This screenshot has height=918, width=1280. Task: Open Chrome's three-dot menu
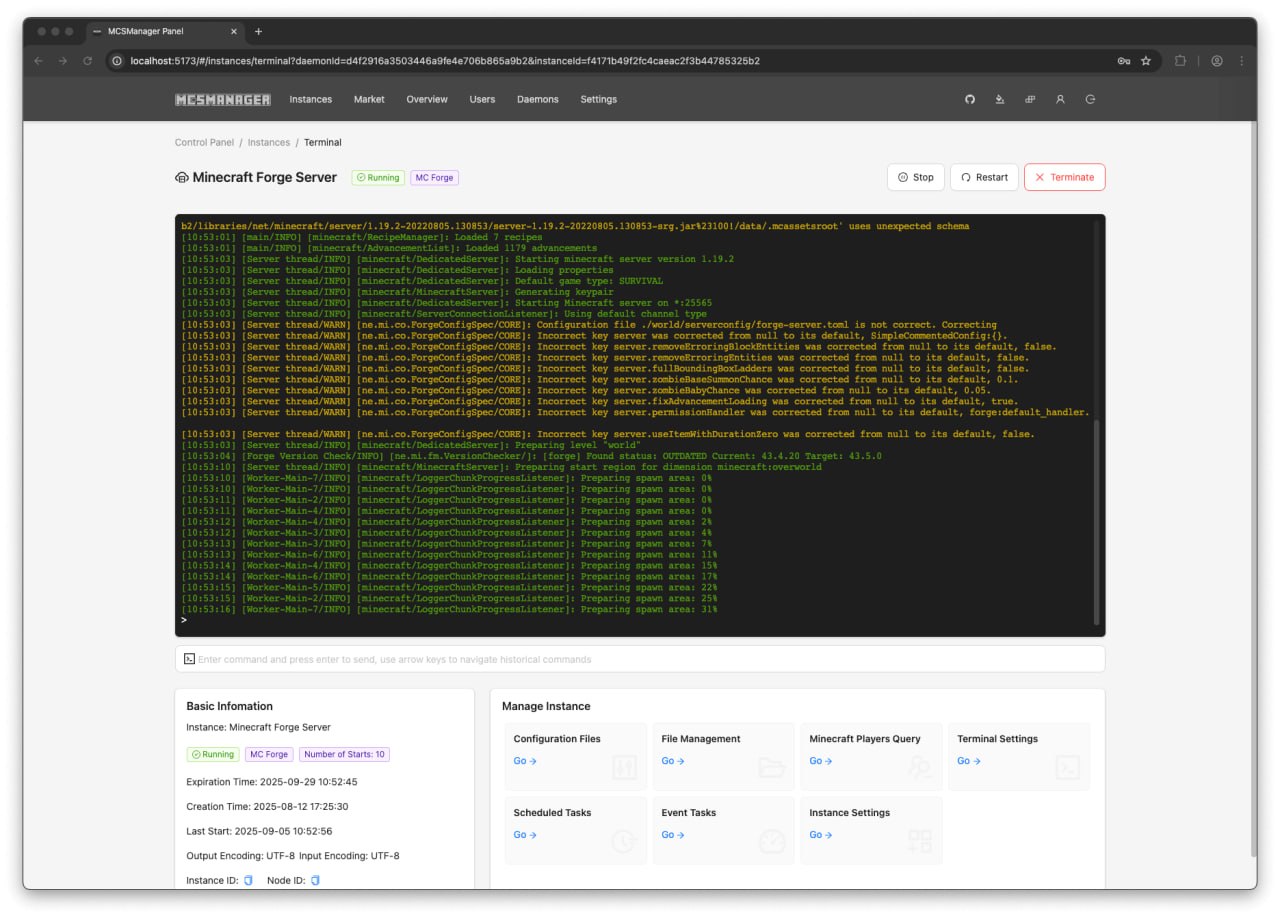(1242, 61)
